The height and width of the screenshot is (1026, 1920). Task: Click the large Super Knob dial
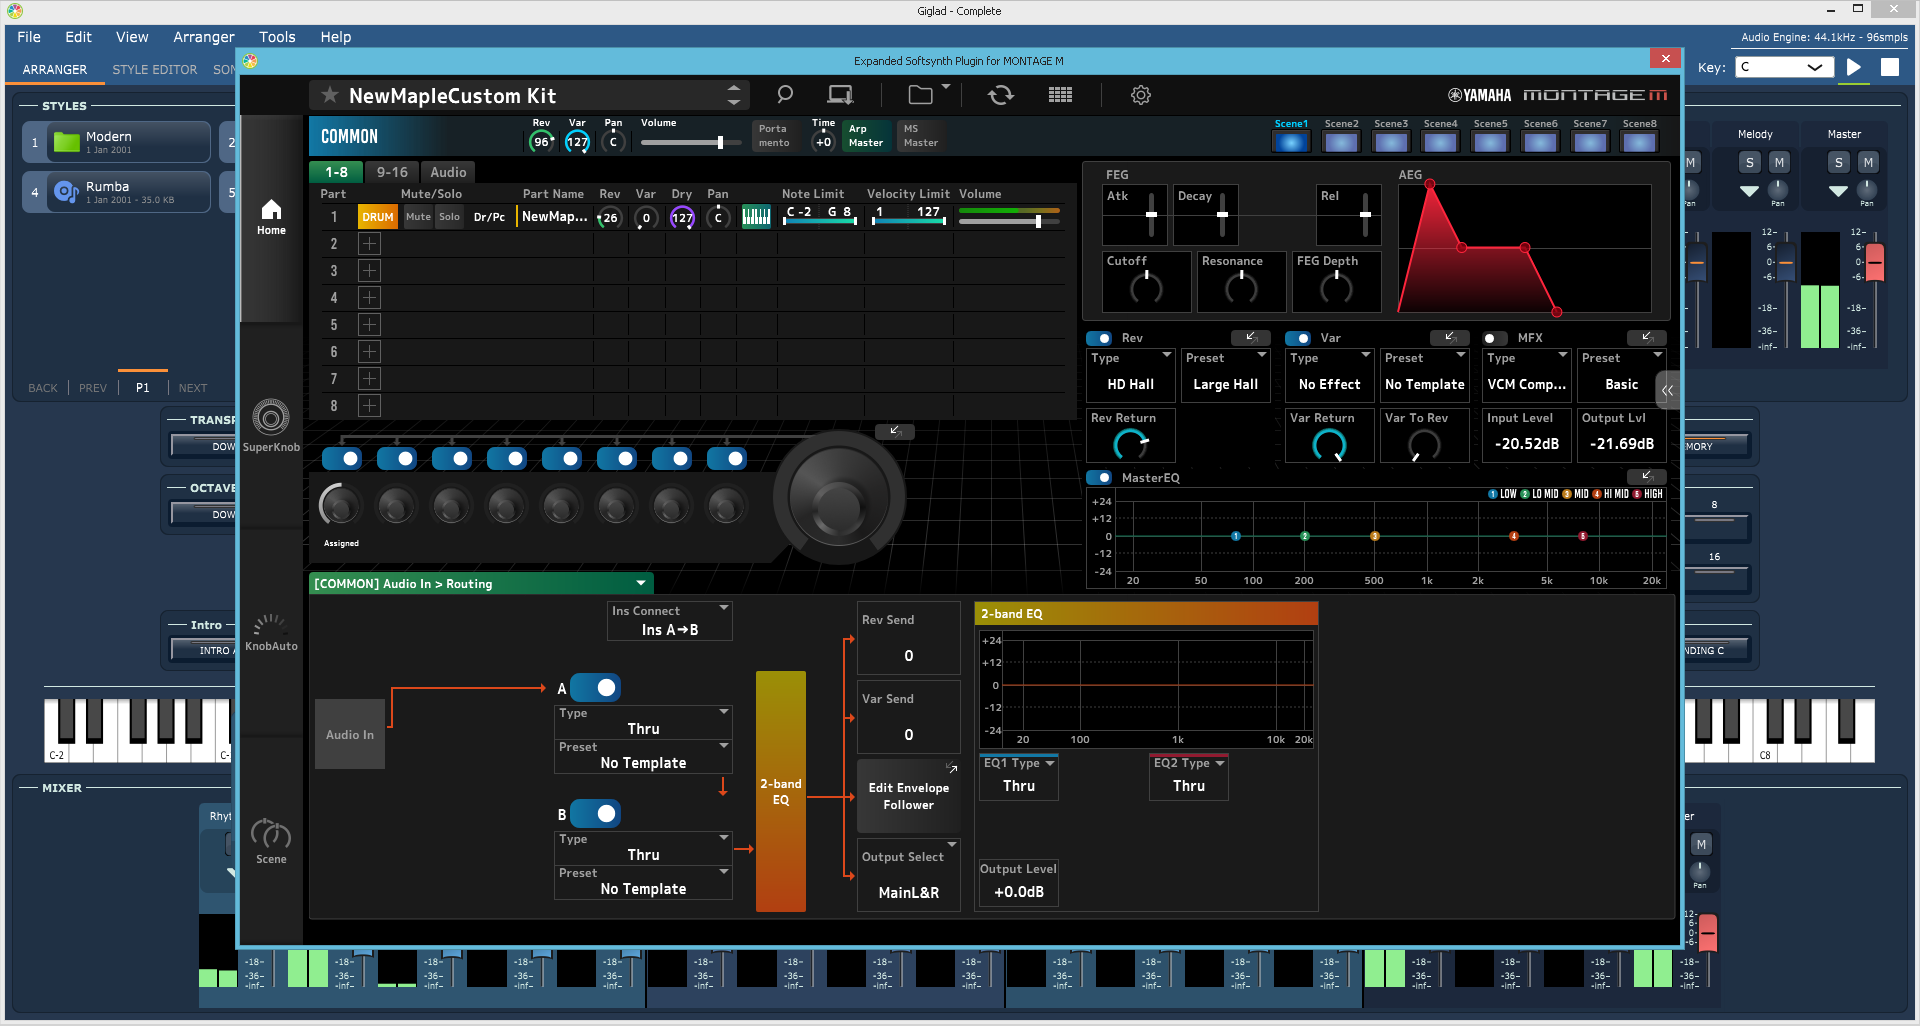[x=838, y=497]
